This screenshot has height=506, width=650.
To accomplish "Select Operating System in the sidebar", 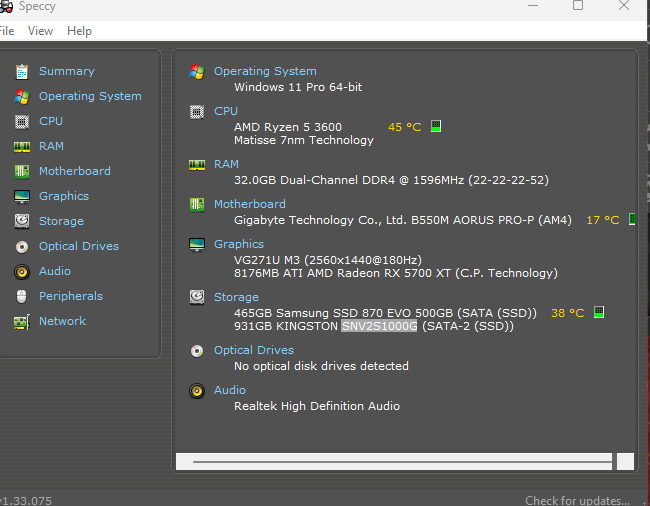I will pyautogui.click(x=90, y=96).
